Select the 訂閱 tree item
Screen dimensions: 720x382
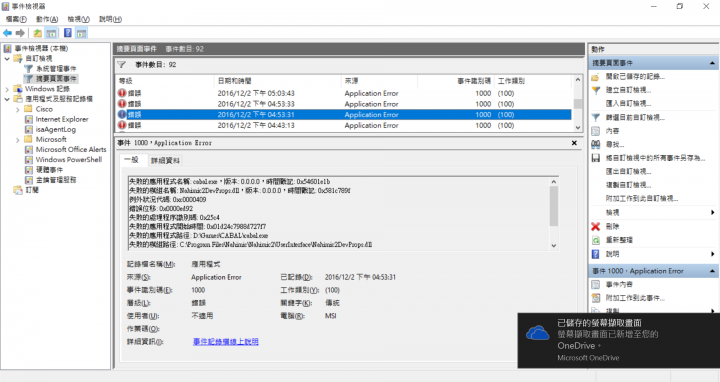tap(32, 190)
